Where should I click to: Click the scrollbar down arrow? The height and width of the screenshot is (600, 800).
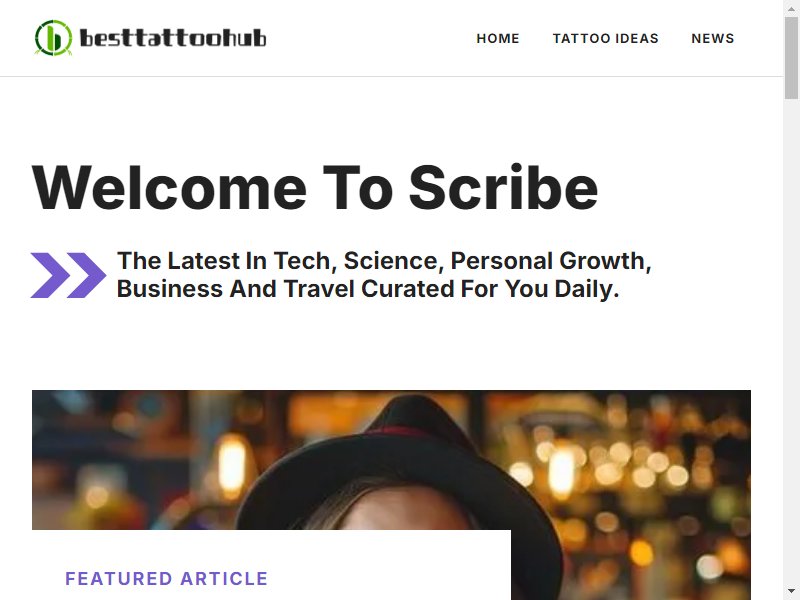(x=792, y=592)
